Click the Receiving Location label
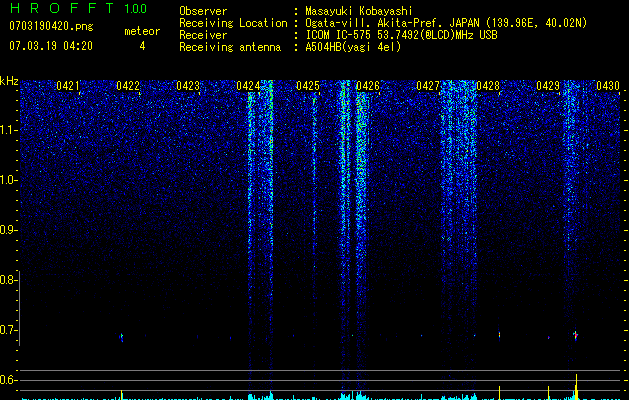The width and height of the screenshot is (629, 400). coord(233,23)
